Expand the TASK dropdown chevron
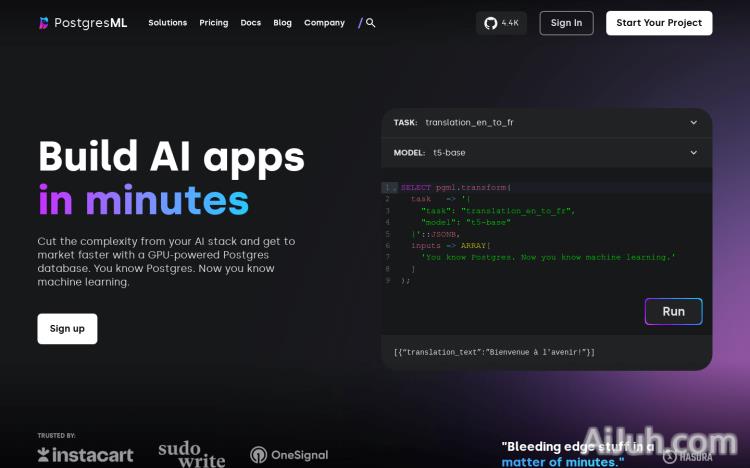The width and height of the screenshot is (750, 468). coord(693,123)
